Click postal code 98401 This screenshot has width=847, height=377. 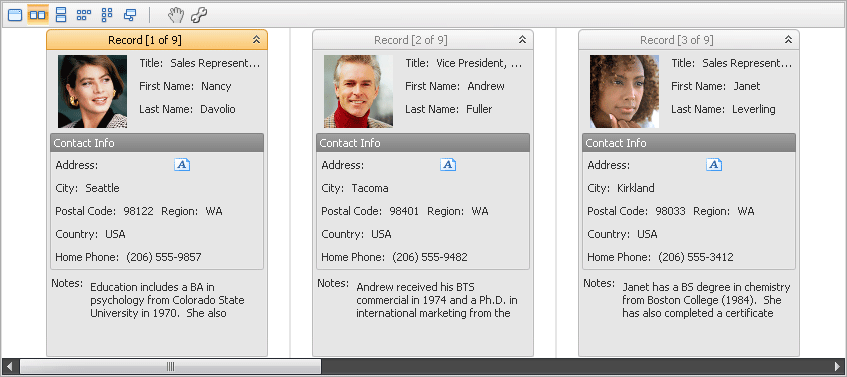(x=404, y=211)
